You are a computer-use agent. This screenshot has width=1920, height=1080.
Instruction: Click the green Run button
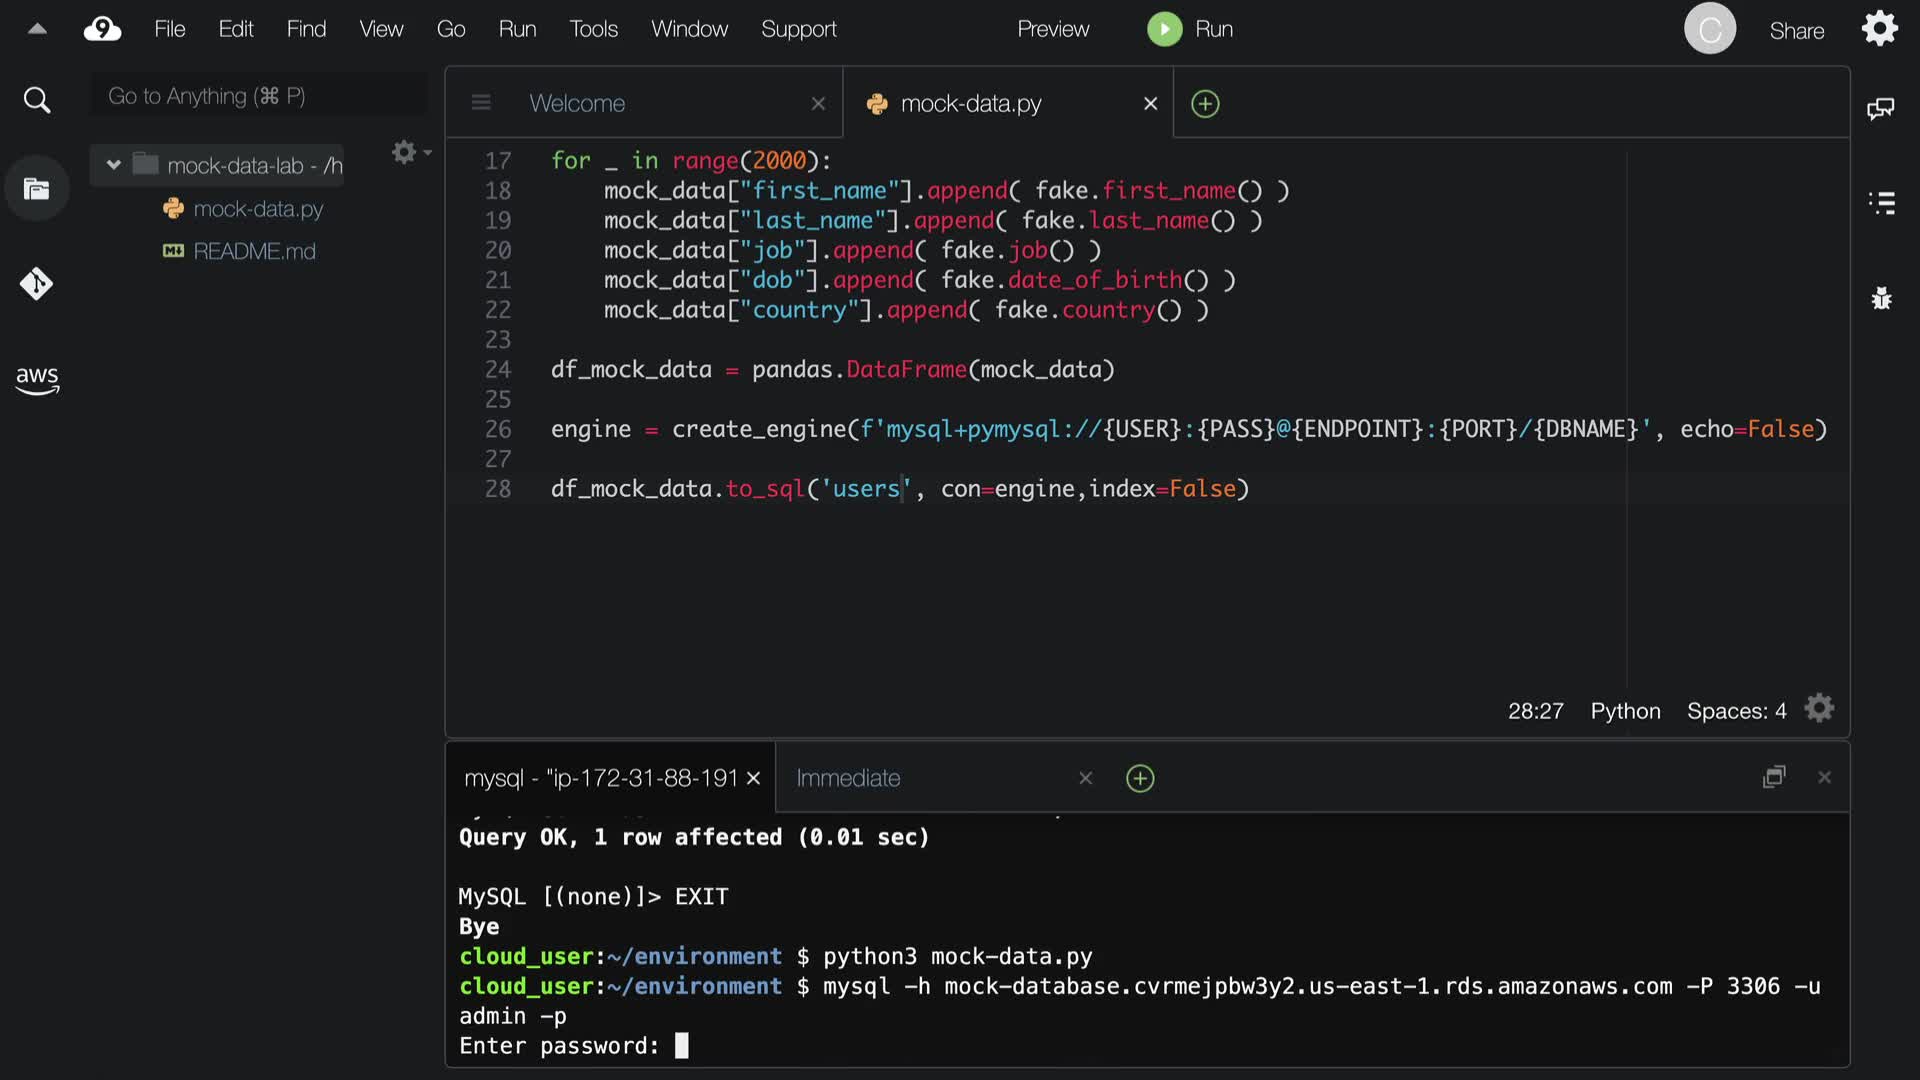1165,29
